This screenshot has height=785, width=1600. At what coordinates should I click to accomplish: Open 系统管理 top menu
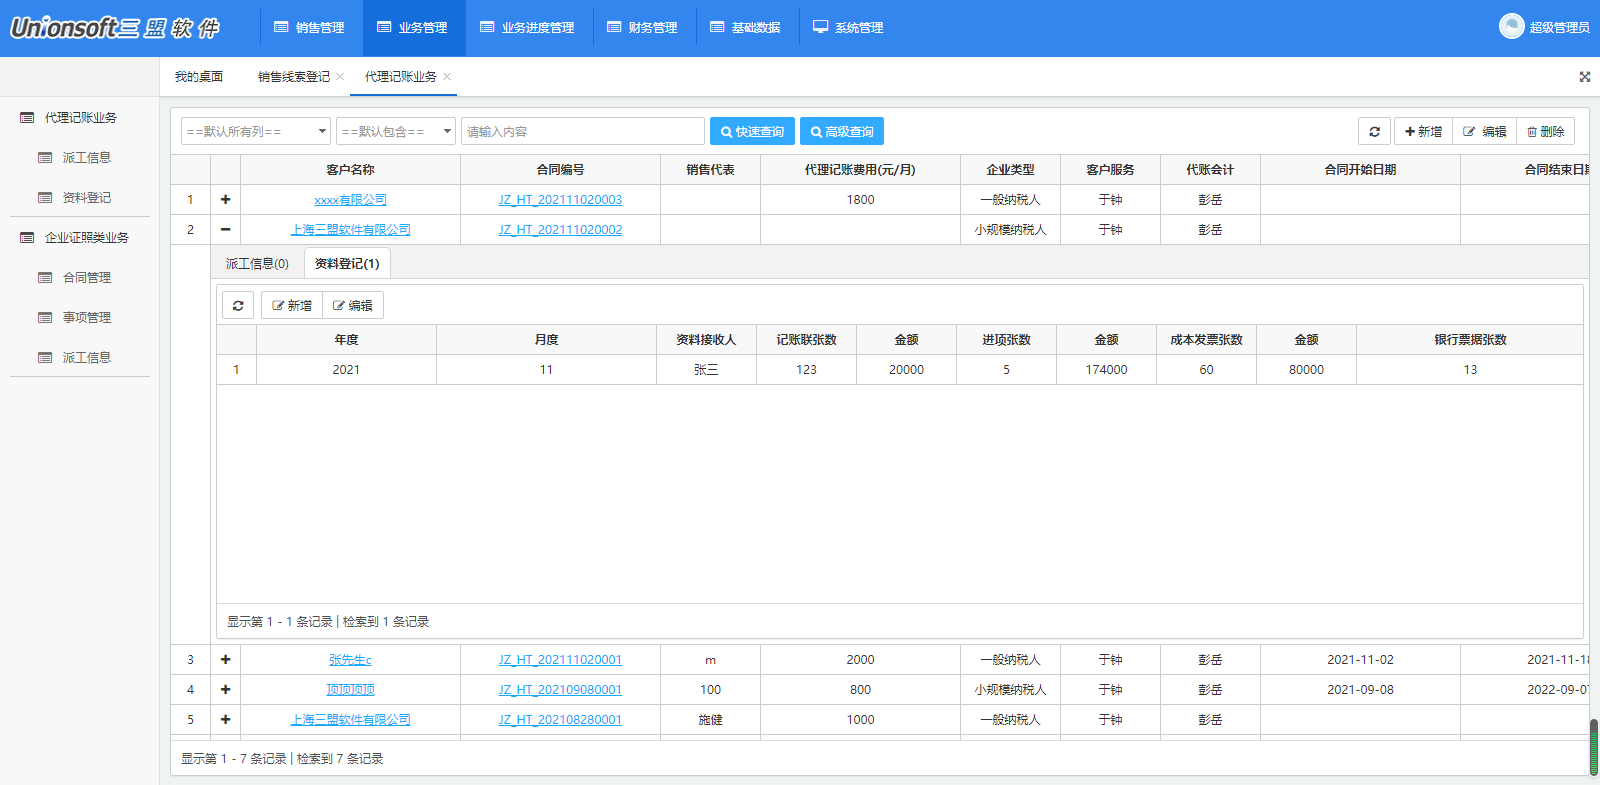(849, 28)
